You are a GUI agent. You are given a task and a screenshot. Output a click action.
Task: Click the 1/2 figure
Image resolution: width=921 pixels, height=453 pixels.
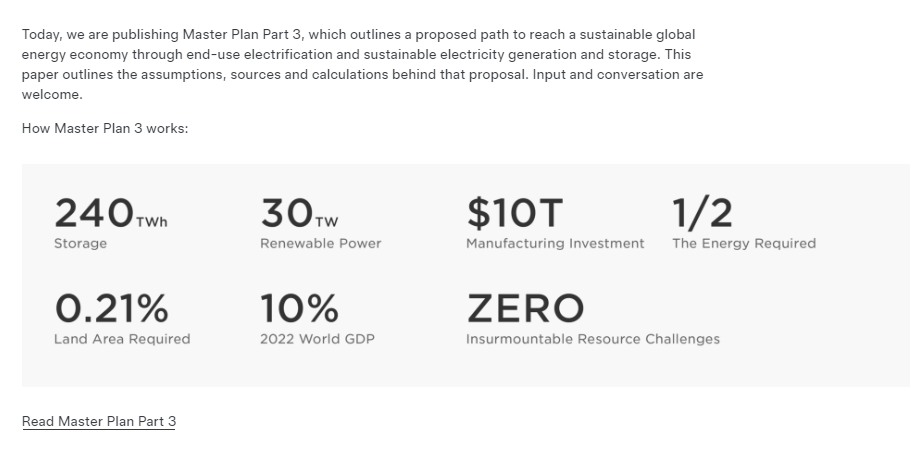tap(702, 213)
